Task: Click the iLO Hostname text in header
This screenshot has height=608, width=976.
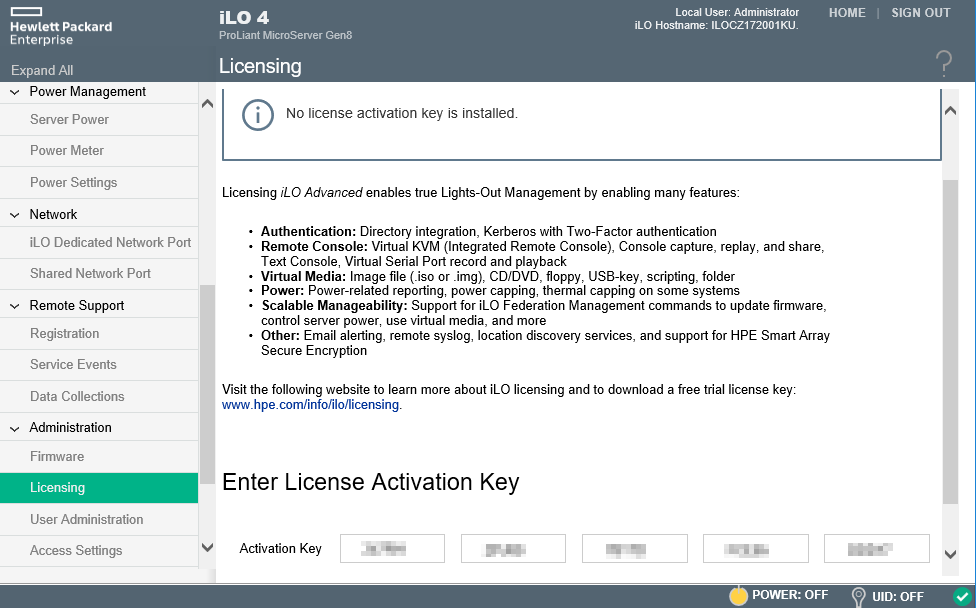Action: click(x=716, y=26)
